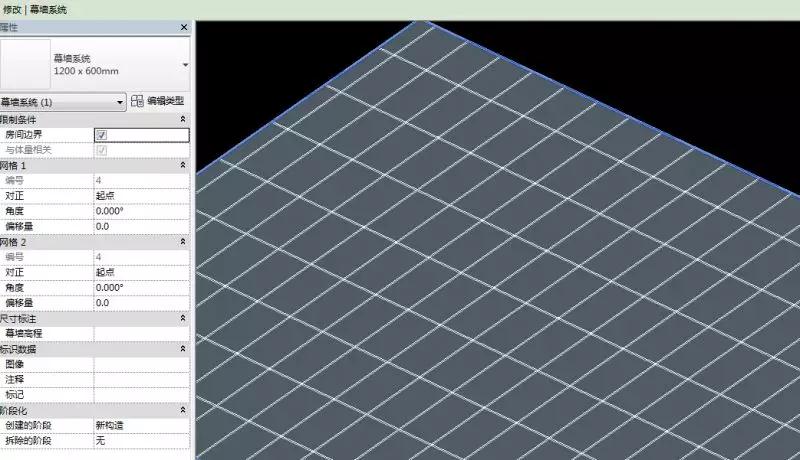Image resolution: width=800 pixels, height=460 pixels.
Task: Collapse the Dimensions (尺寸标注) section
Action: coord(183,318)
